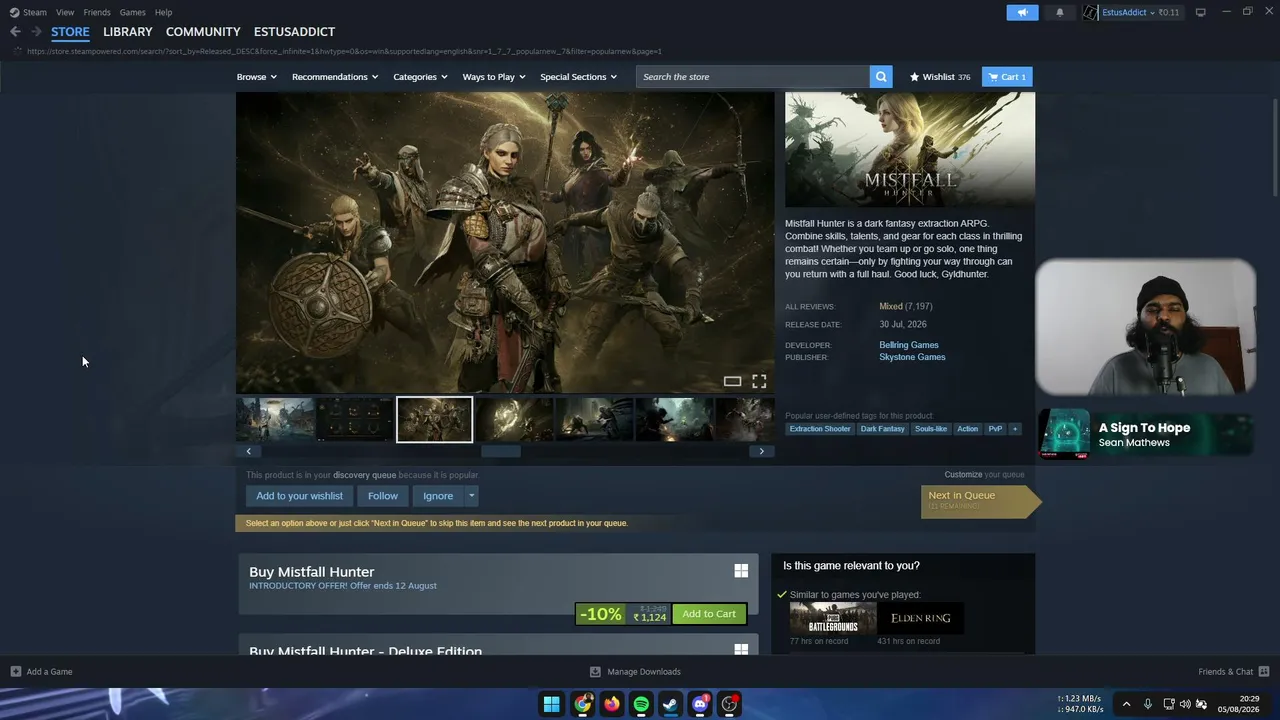The image size is (1280, 720).
Task: Click the forward navigation arrow
Action: point(36,32)
